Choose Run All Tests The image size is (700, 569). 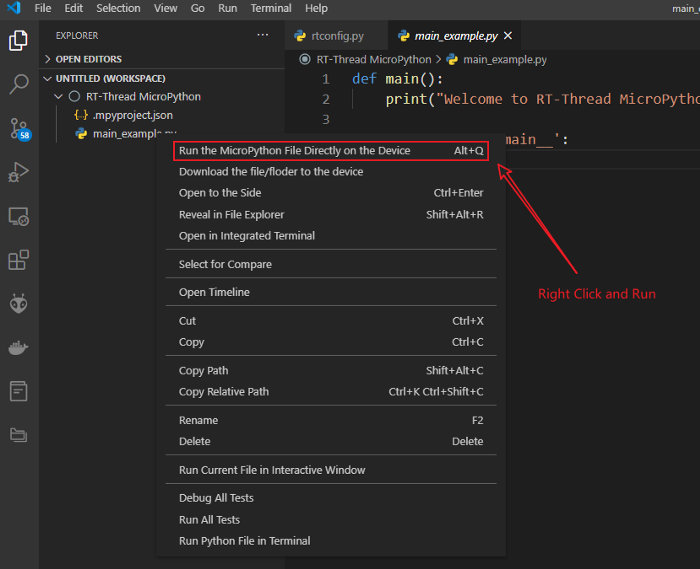(x=331, y=520)
